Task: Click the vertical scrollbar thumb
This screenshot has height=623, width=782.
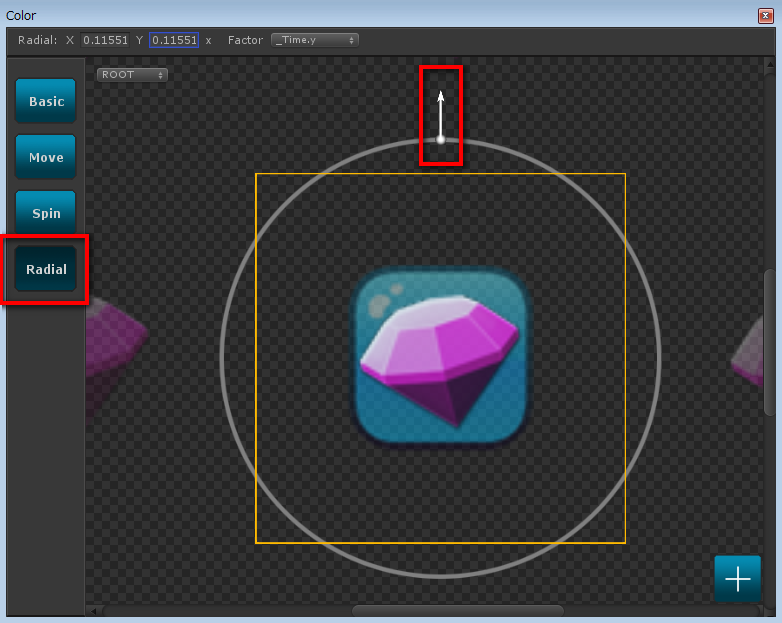Action: (x=770, y=342)
